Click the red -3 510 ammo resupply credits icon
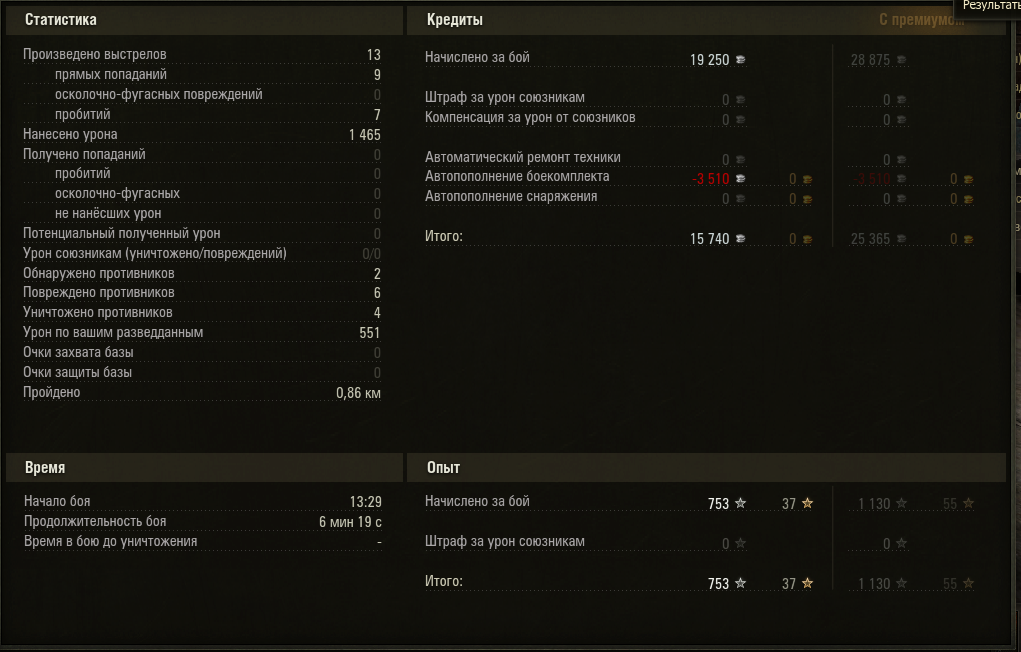This screenshot has height=652, width=1021. click(740, 179)
